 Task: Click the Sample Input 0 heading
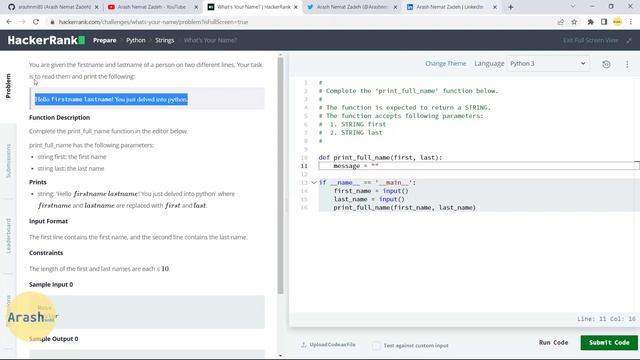pyautogui.click(x=51, y=284)
